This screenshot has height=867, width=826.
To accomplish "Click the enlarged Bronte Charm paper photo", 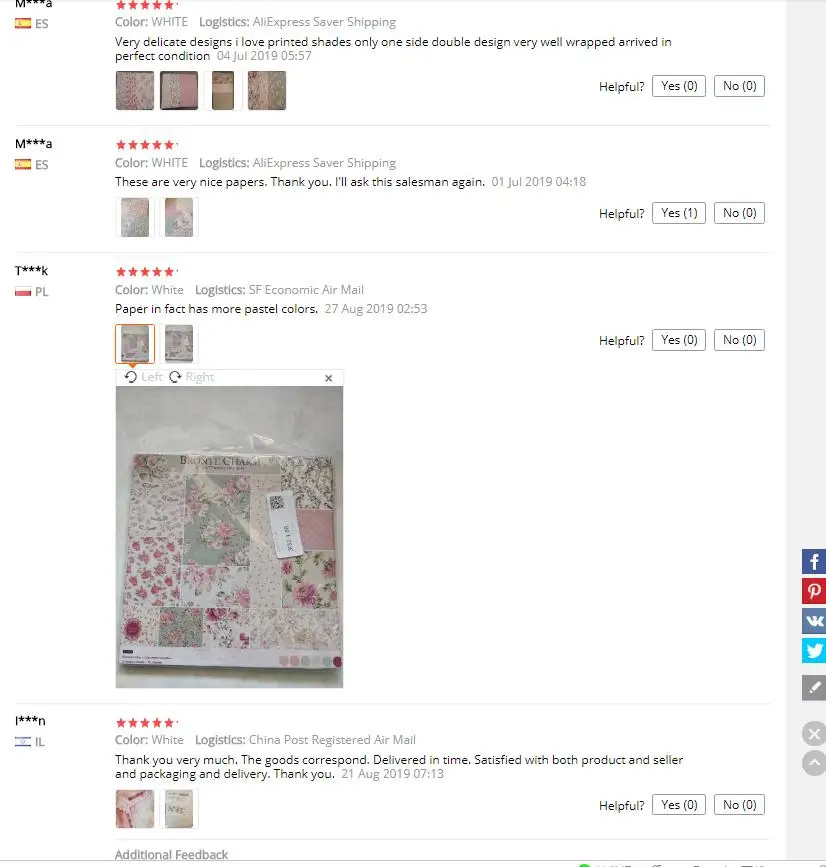I will click(x=229, y=537).
